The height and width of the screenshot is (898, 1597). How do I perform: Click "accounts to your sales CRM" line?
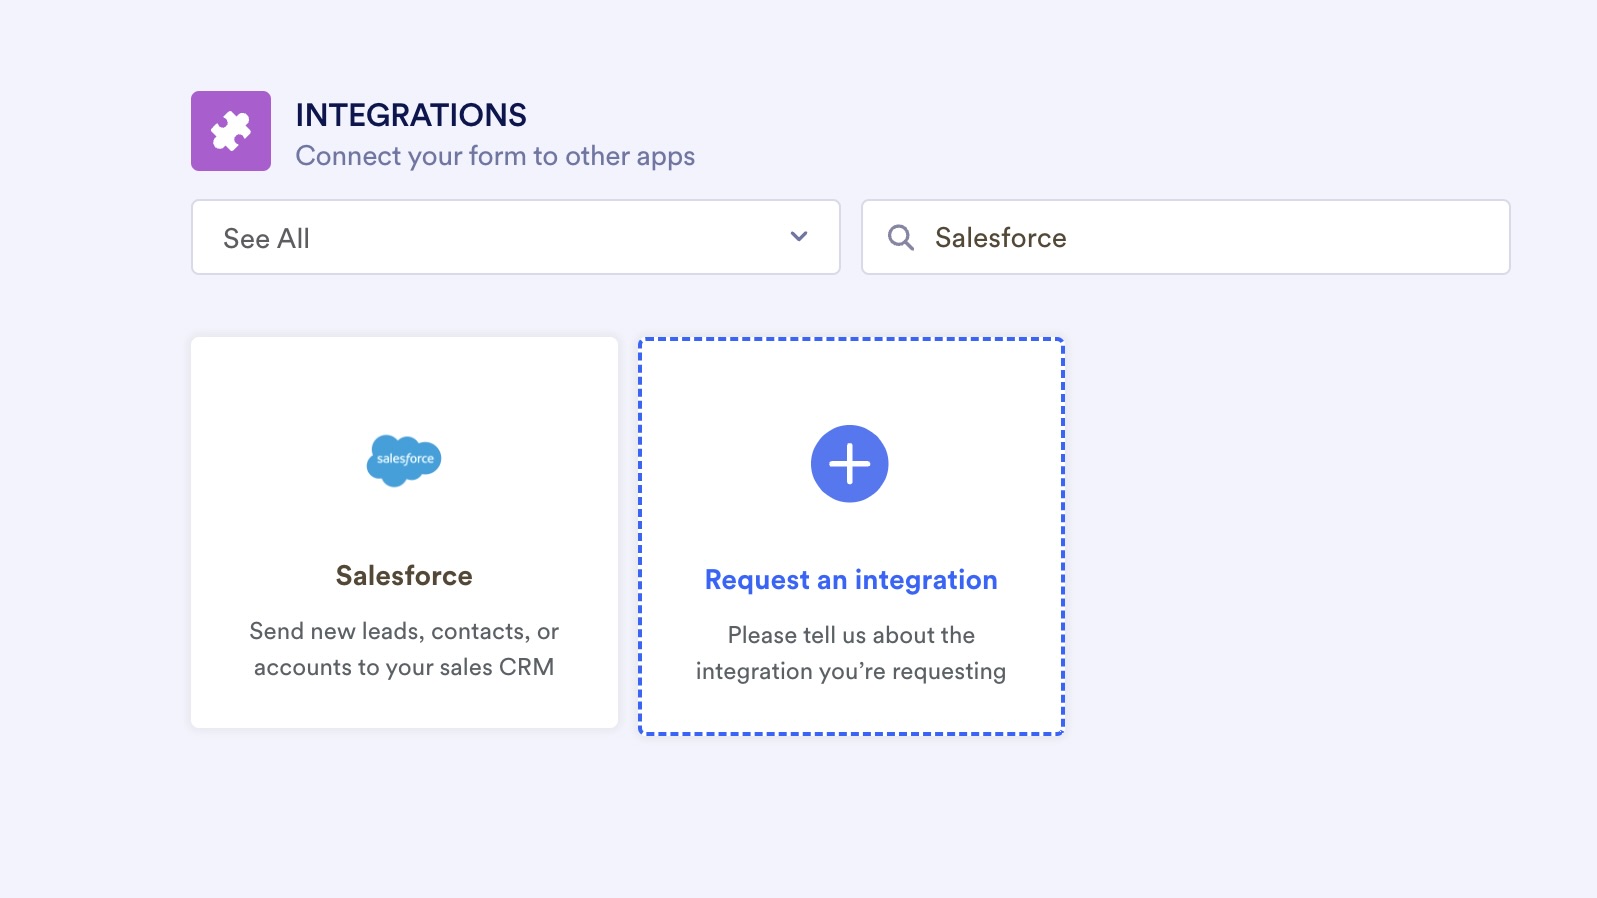click(404, 667)
